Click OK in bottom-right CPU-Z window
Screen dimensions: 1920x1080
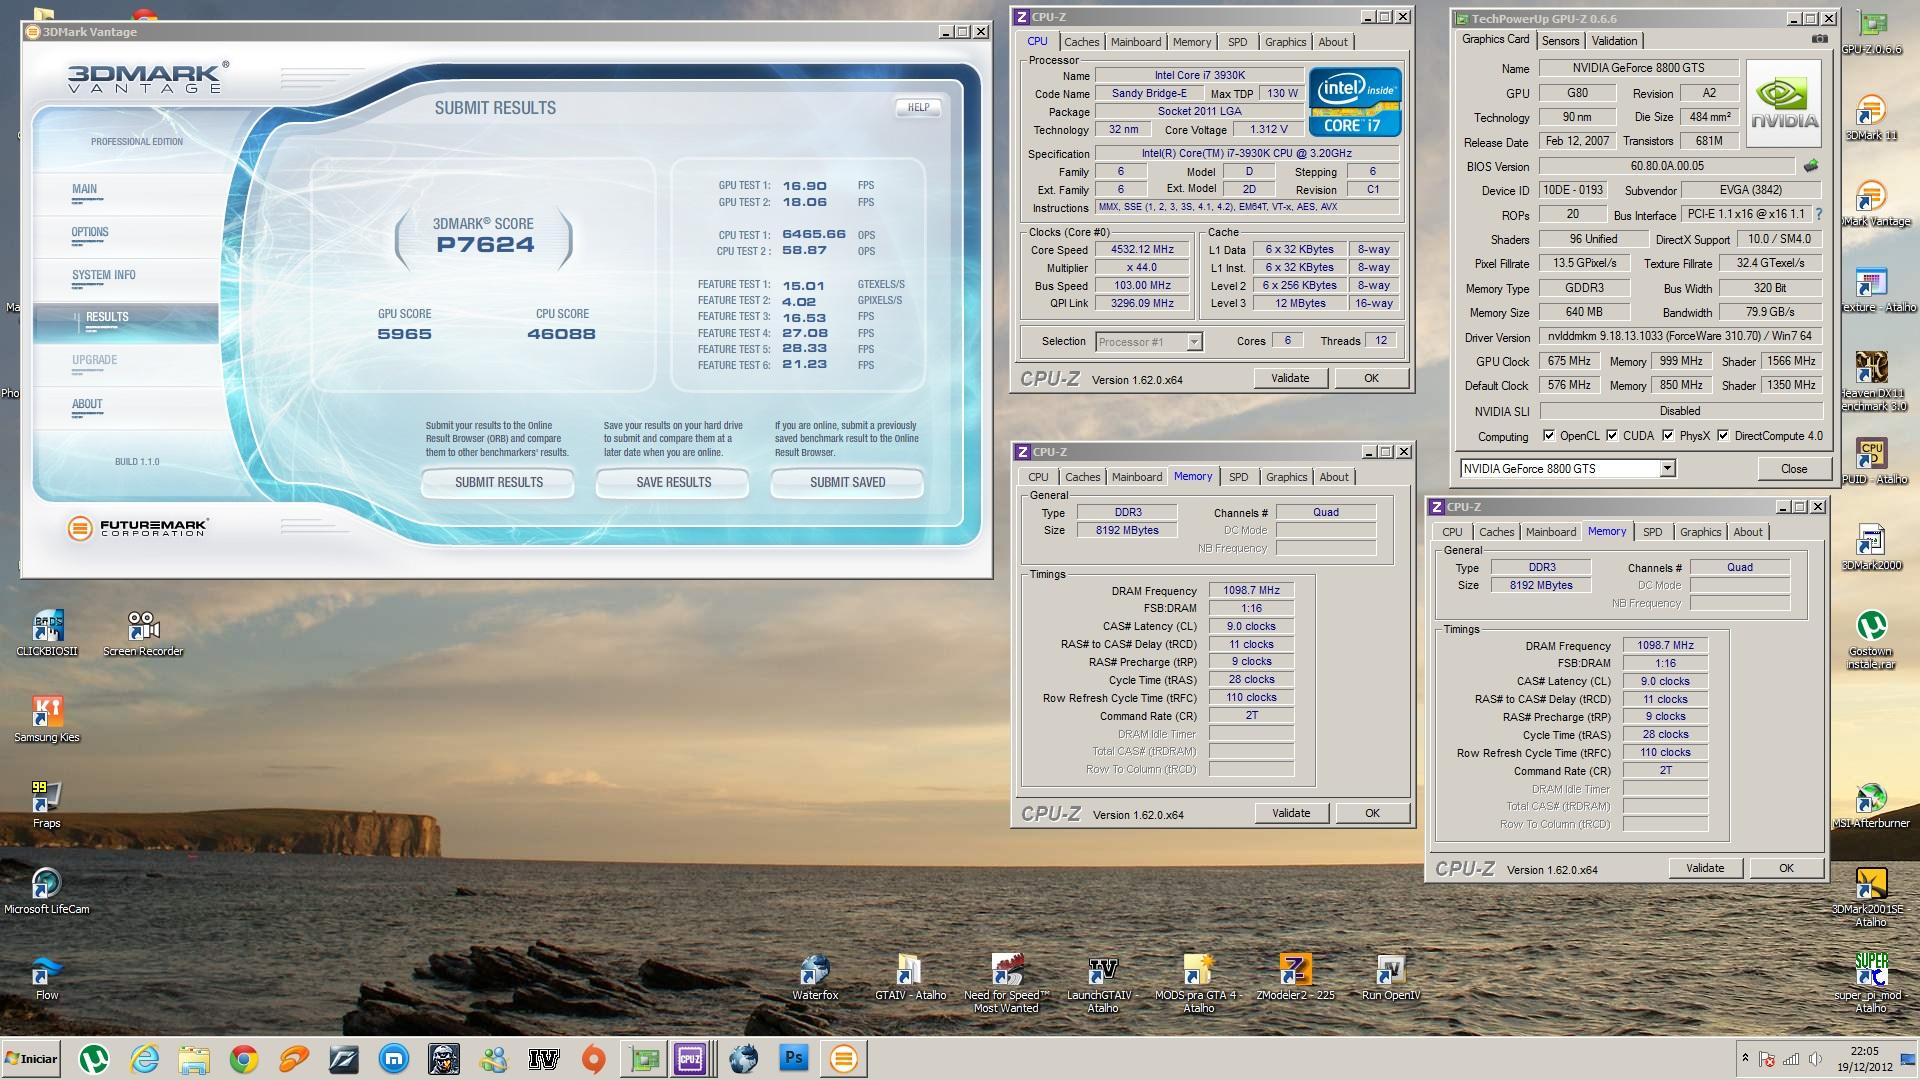[1786, 868]
